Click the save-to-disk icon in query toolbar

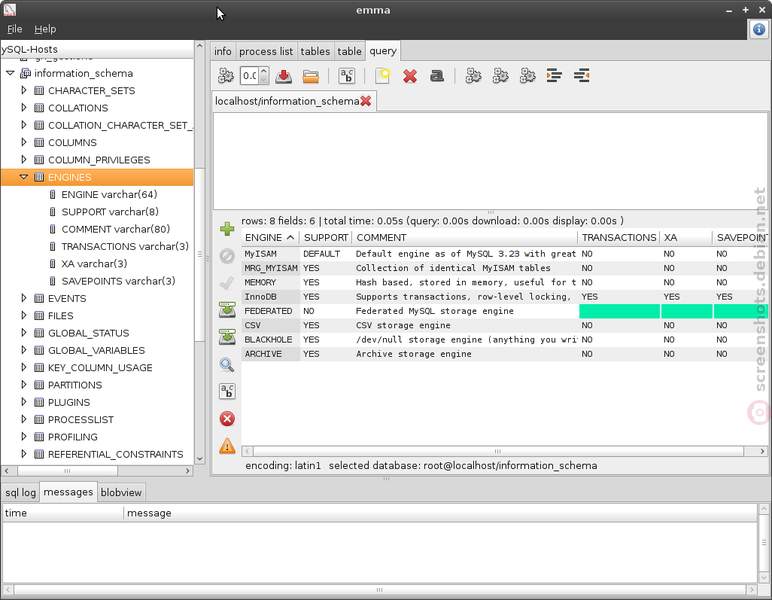(x=284, y=76)
